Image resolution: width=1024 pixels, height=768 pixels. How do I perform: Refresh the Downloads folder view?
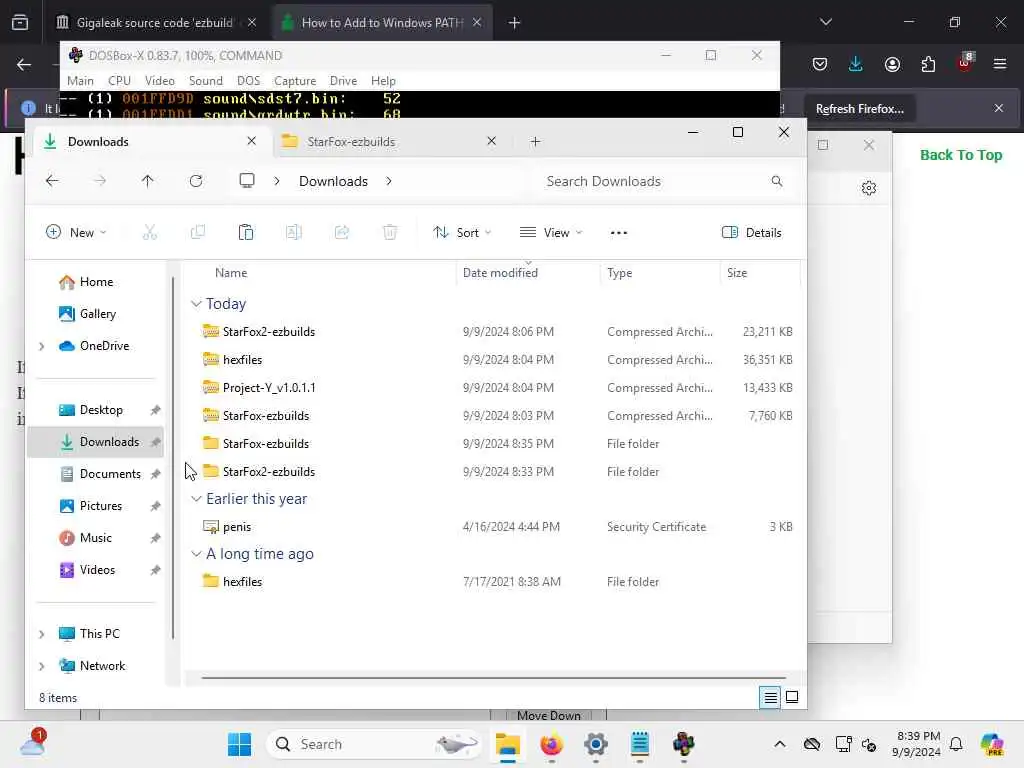coord(196,181)
